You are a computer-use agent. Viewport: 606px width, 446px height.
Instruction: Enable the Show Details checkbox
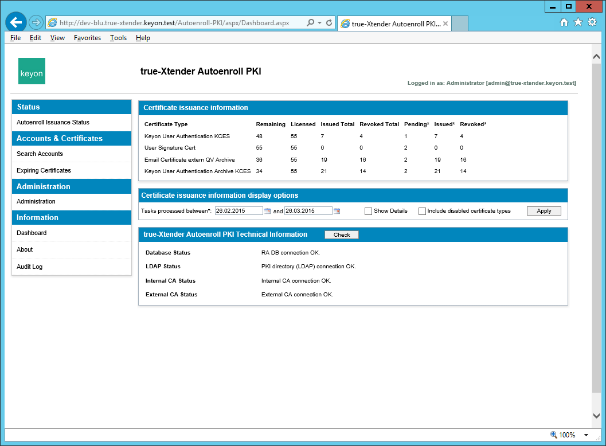point(368,211)
